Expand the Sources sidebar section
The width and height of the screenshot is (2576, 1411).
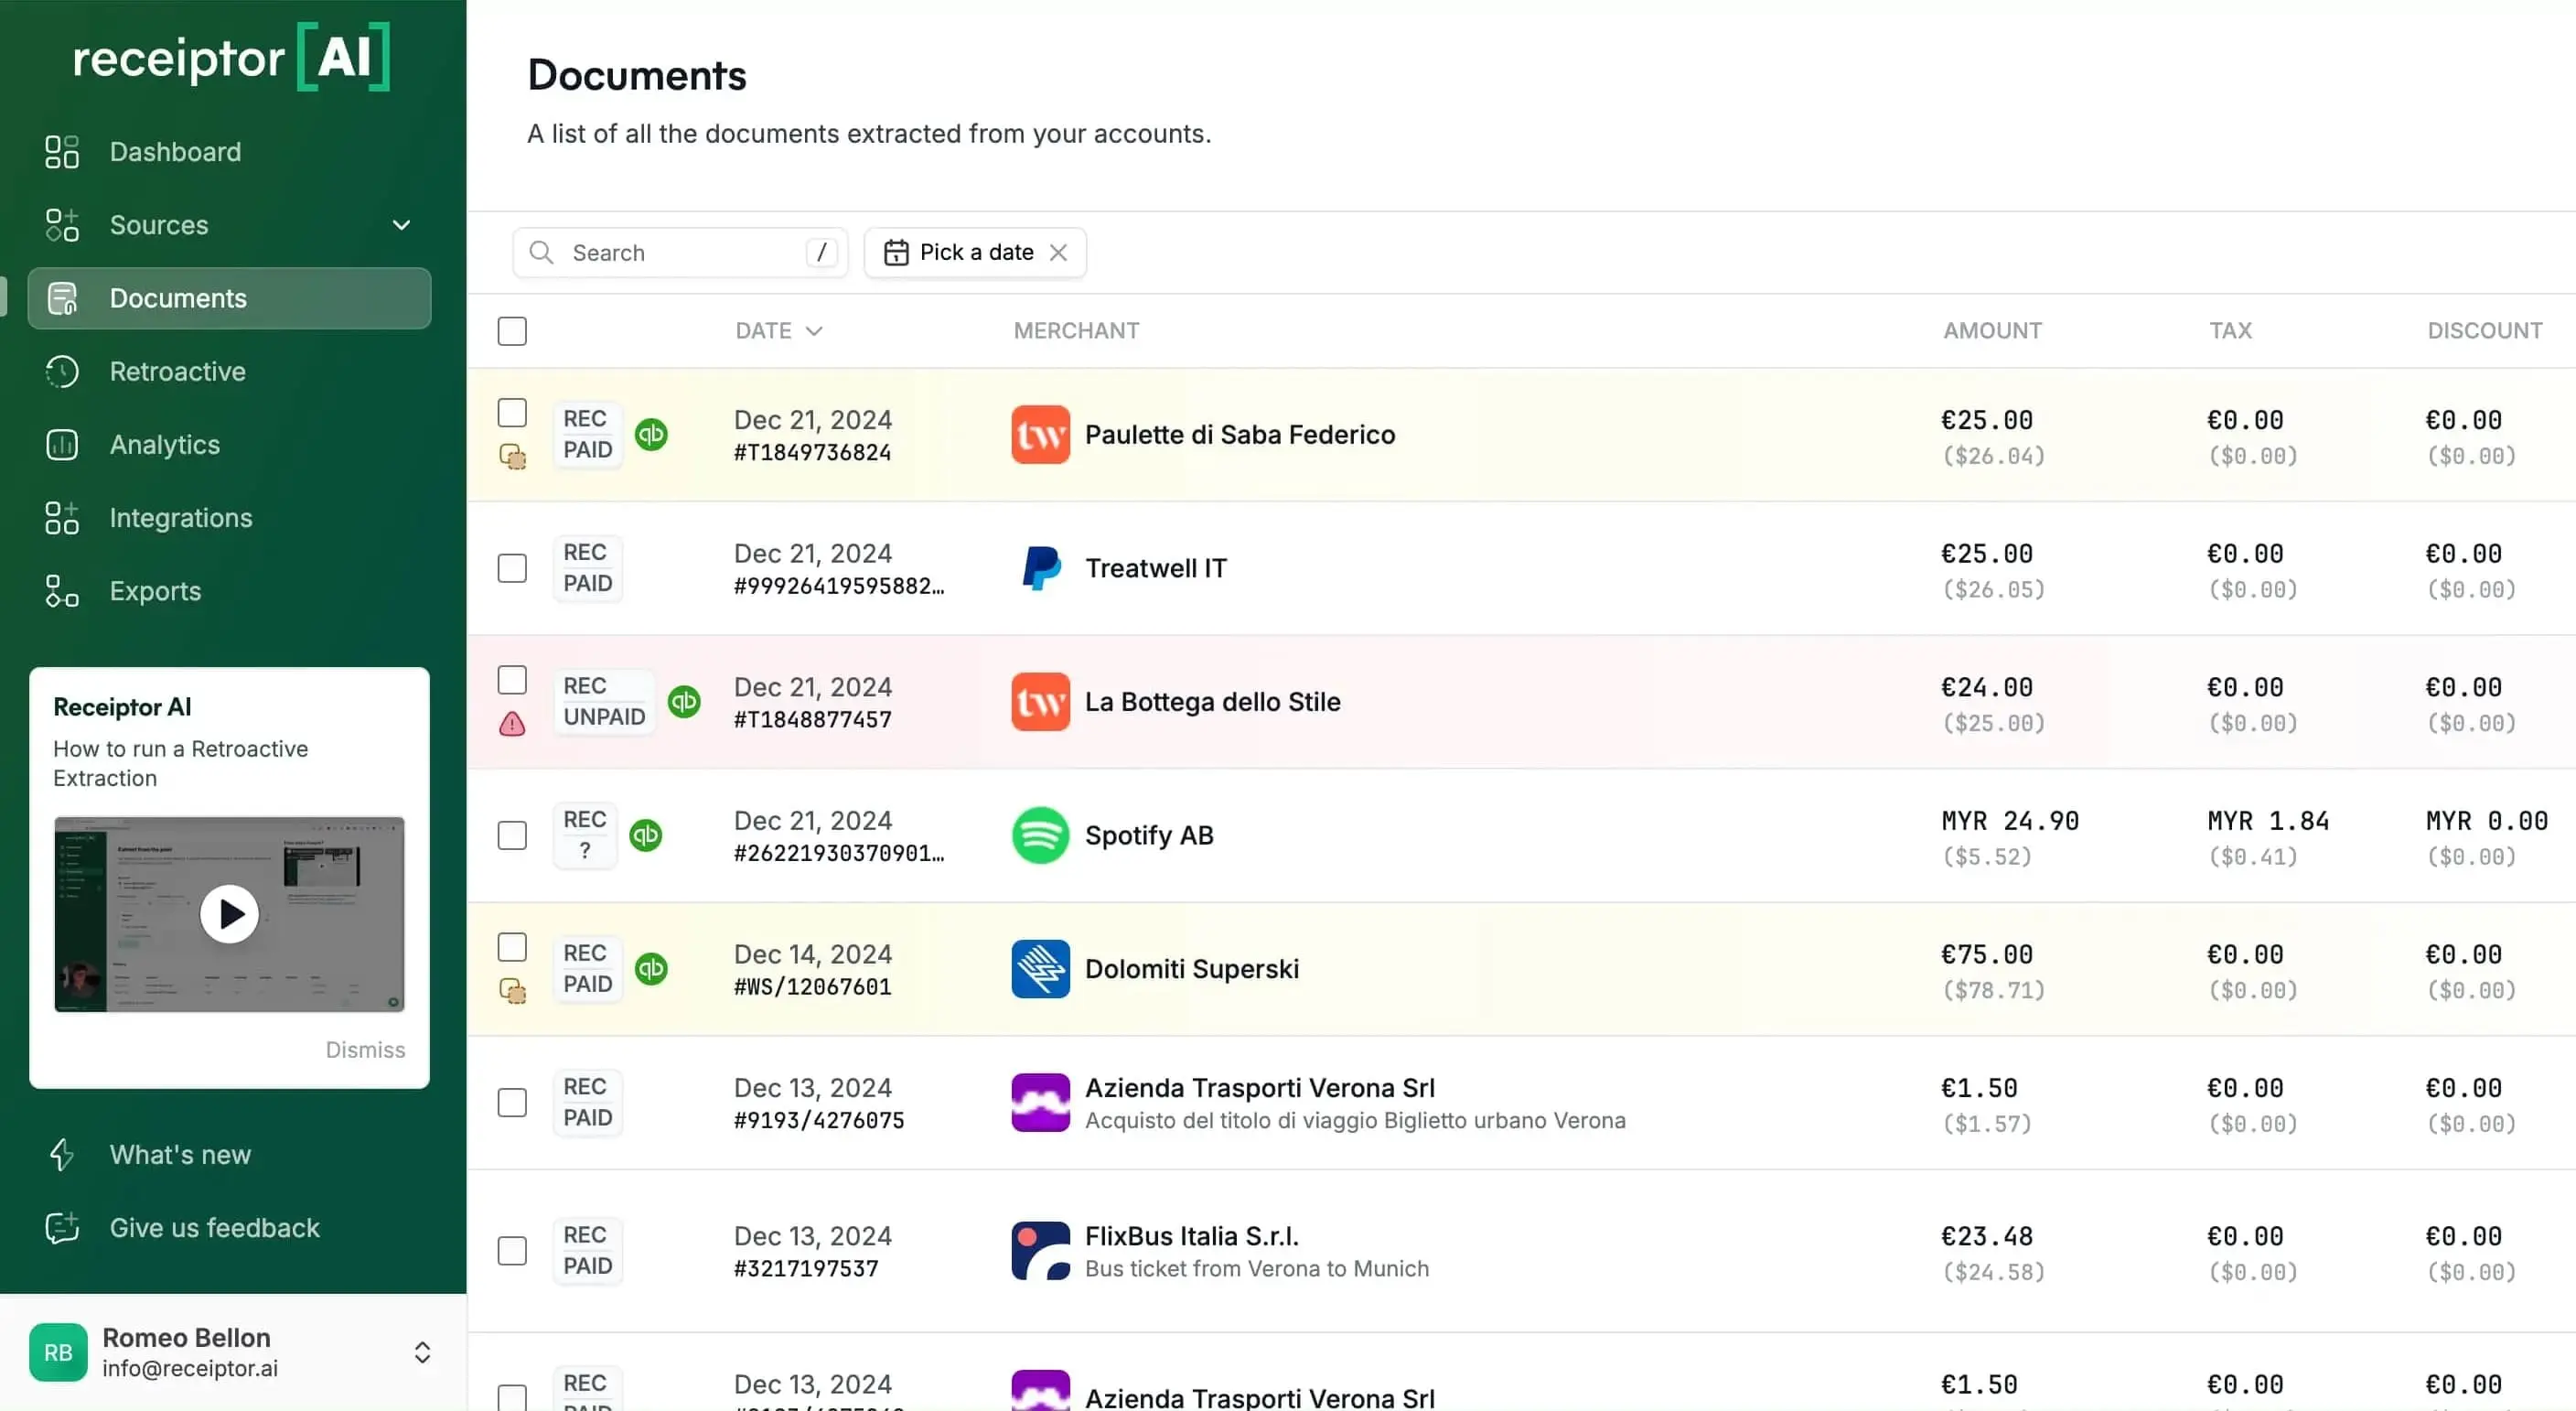coord(402,225)
